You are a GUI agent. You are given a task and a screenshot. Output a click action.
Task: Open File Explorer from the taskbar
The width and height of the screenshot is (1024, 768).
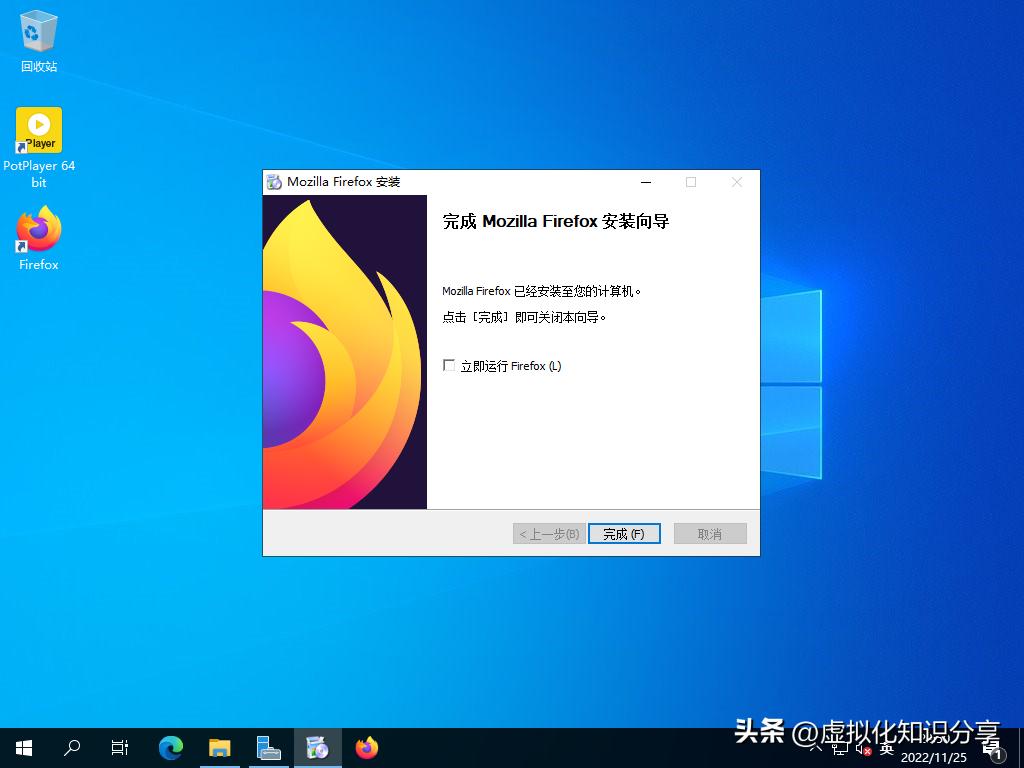click(220, 747)
